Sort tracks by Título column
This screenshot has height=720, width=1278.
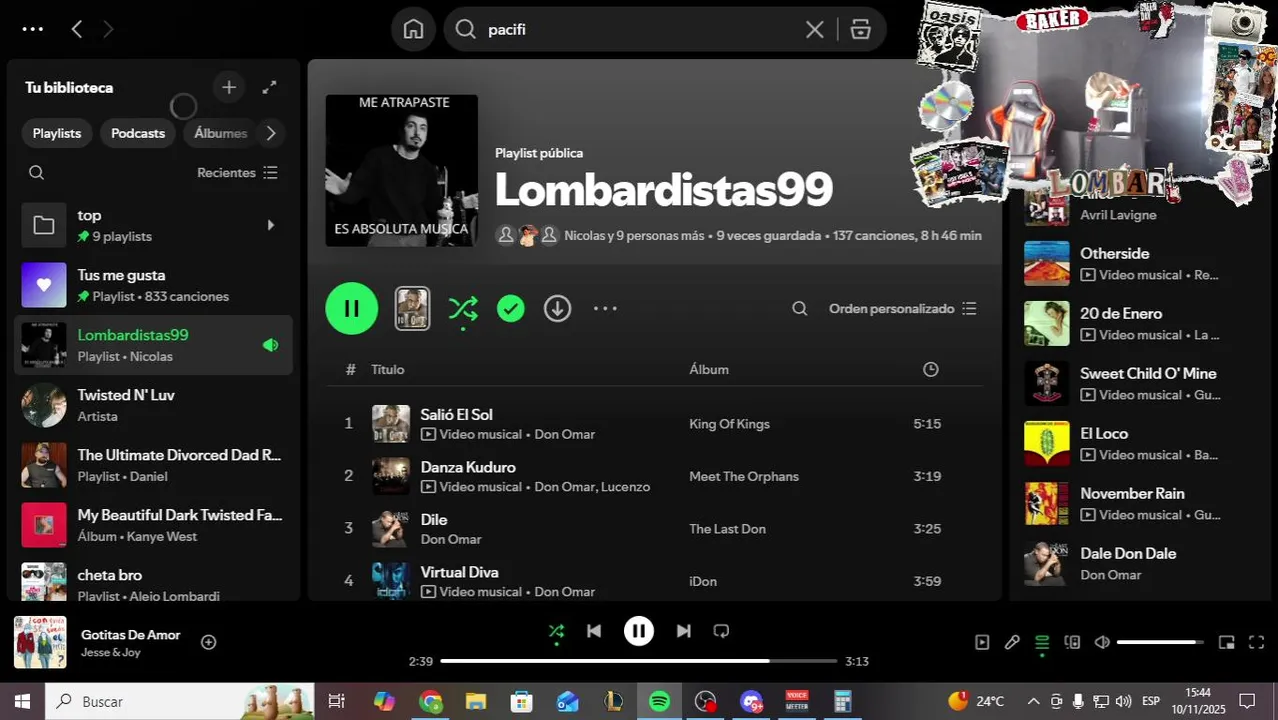click(x=388, y=369)
